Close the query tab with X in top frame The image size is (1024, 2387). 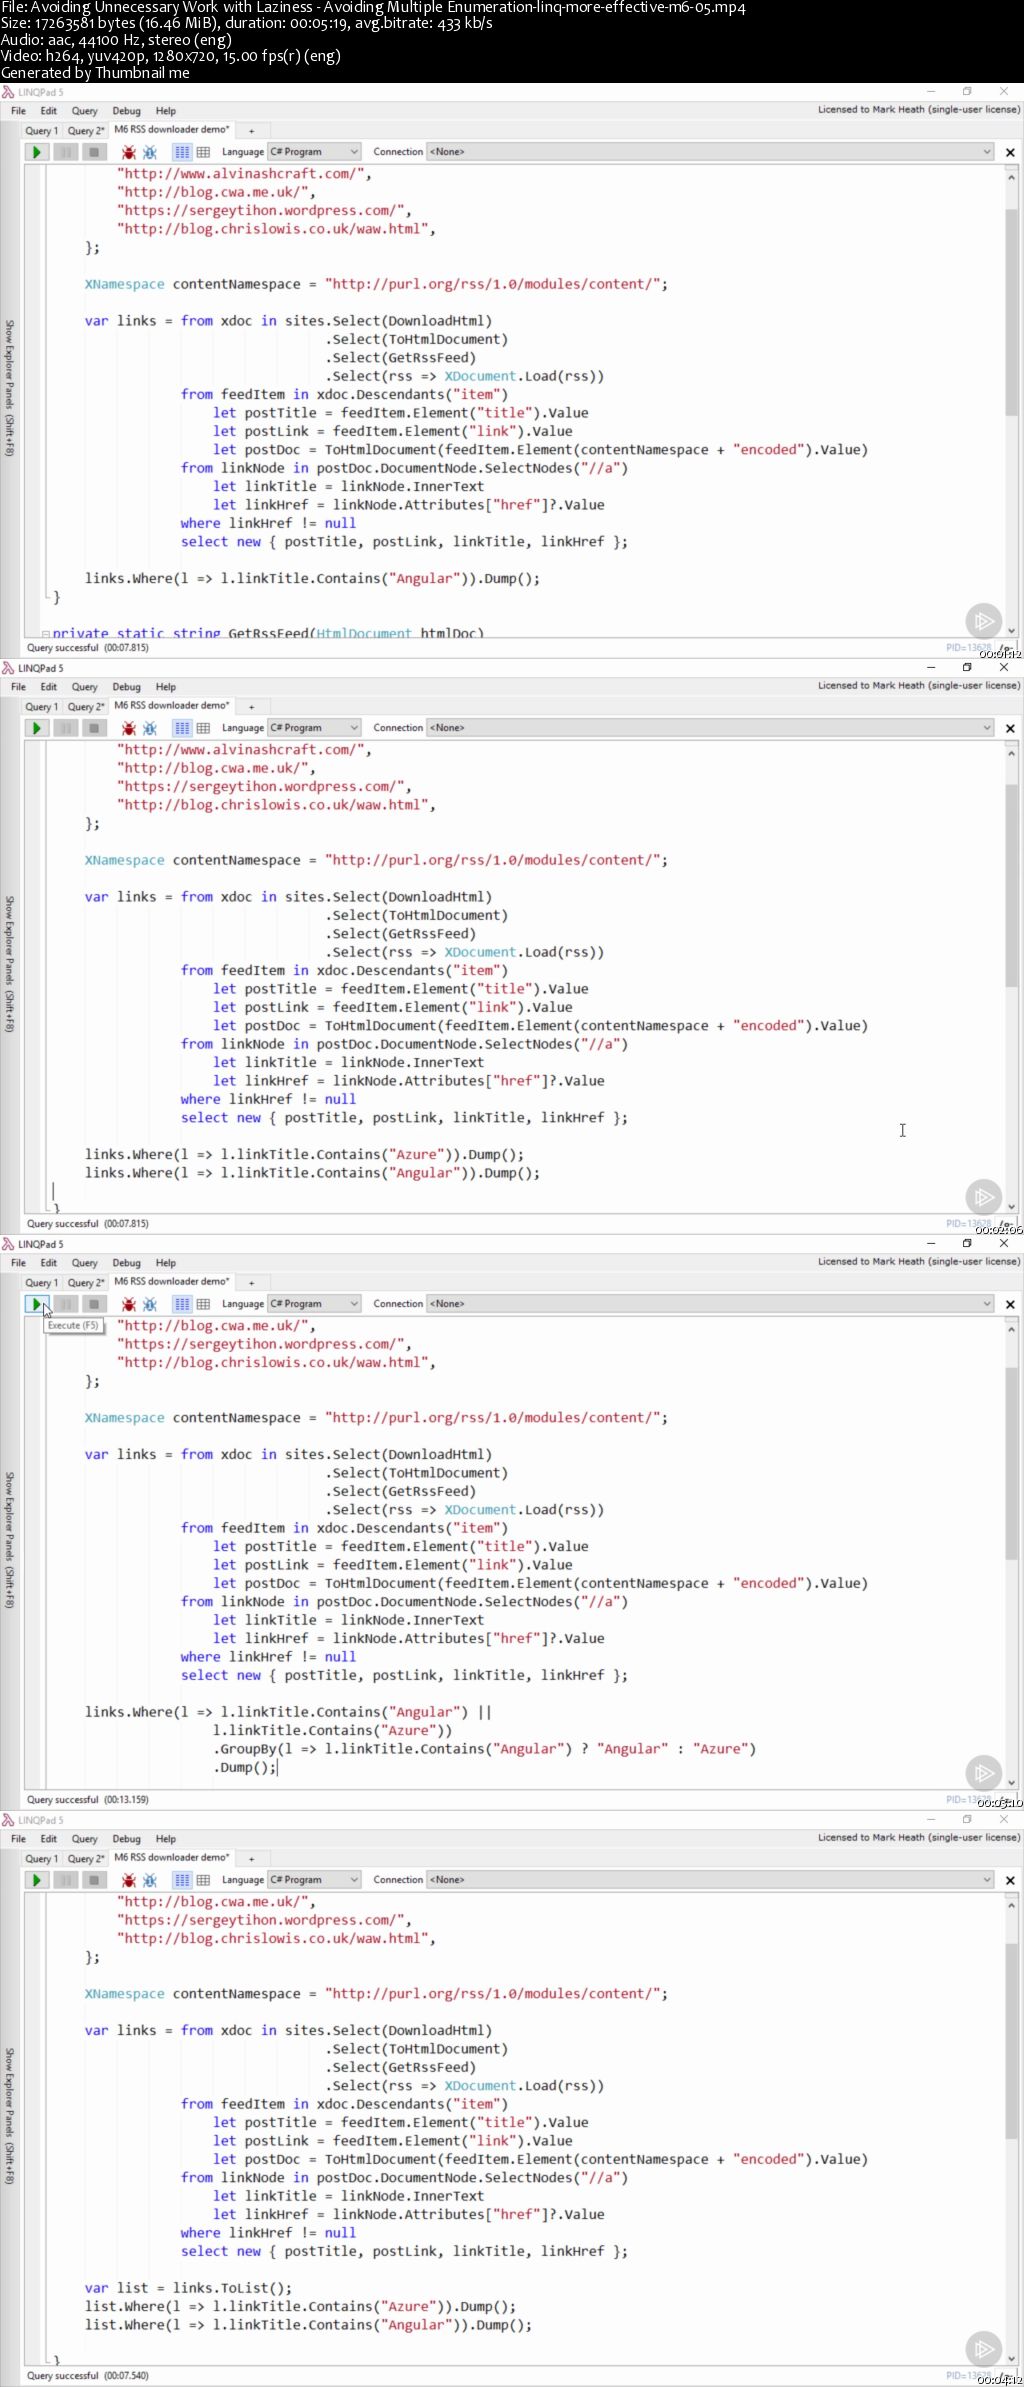[1010, 153]
